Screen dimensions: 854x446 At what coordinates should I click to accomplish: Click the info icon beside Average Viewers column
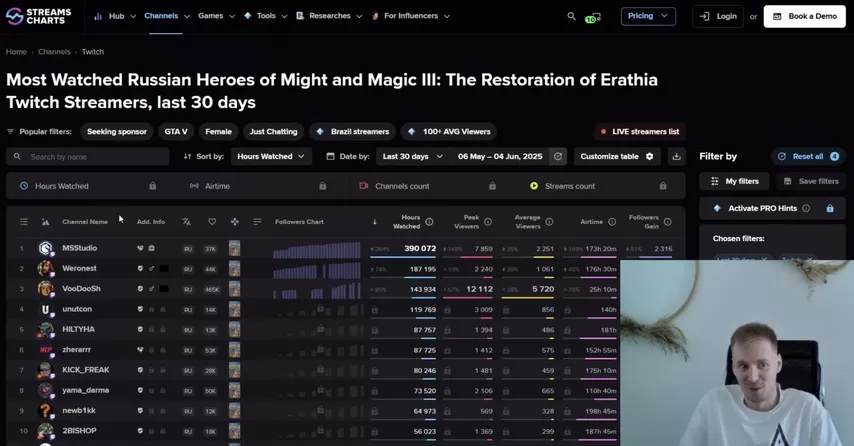[549, 222]
